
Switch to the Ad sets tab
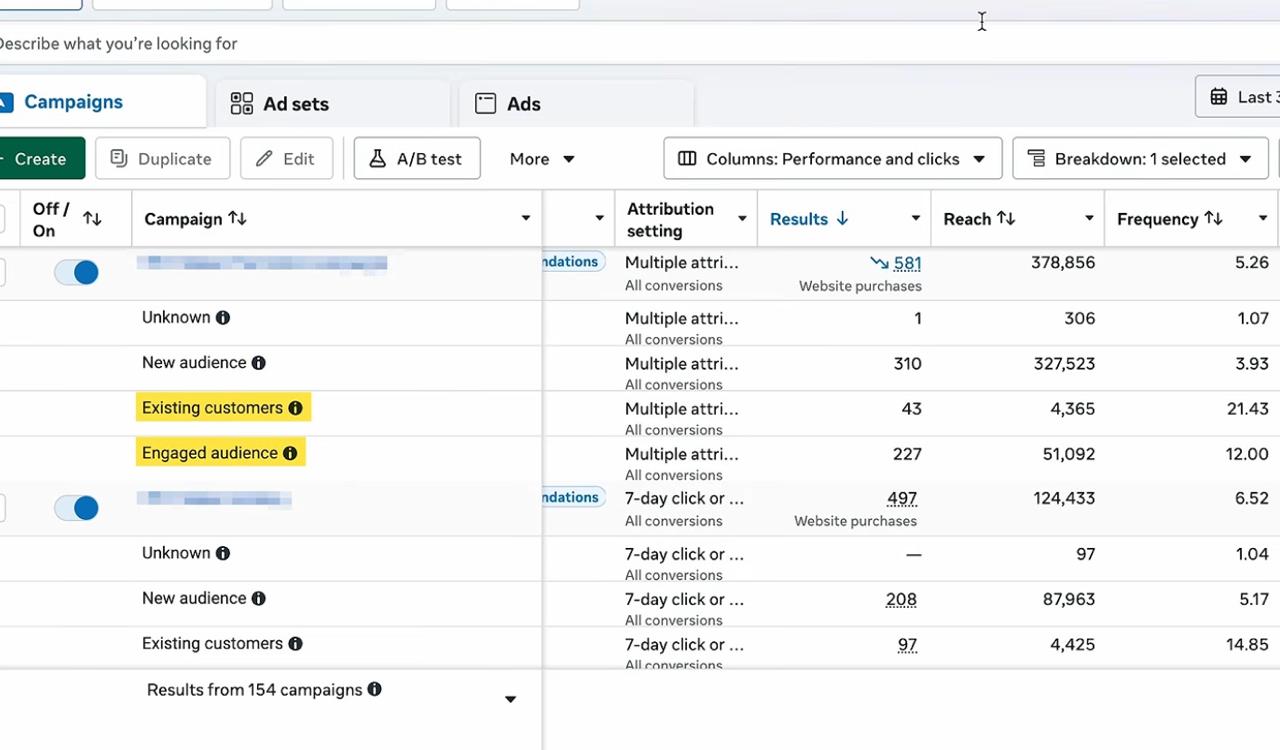click(332, 104)
